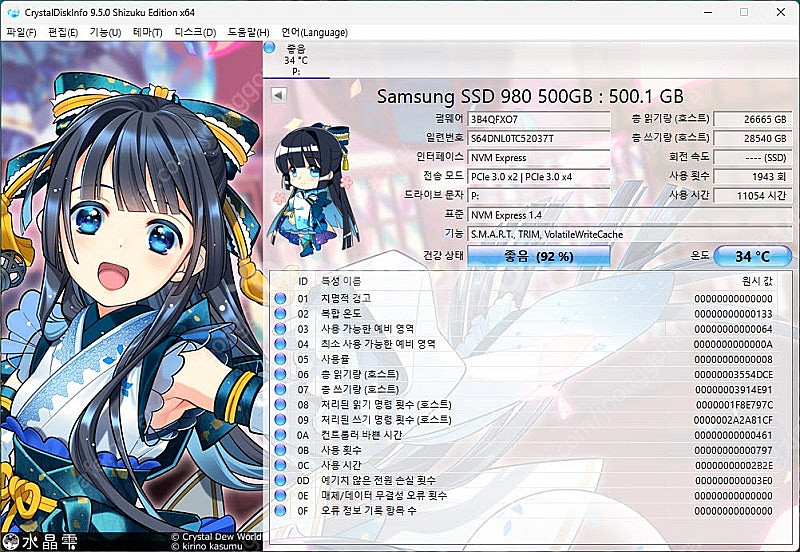This screenshot has width=800, height=552.
Task: Click raw value 000000000000000A
Action: pos(733,344)
